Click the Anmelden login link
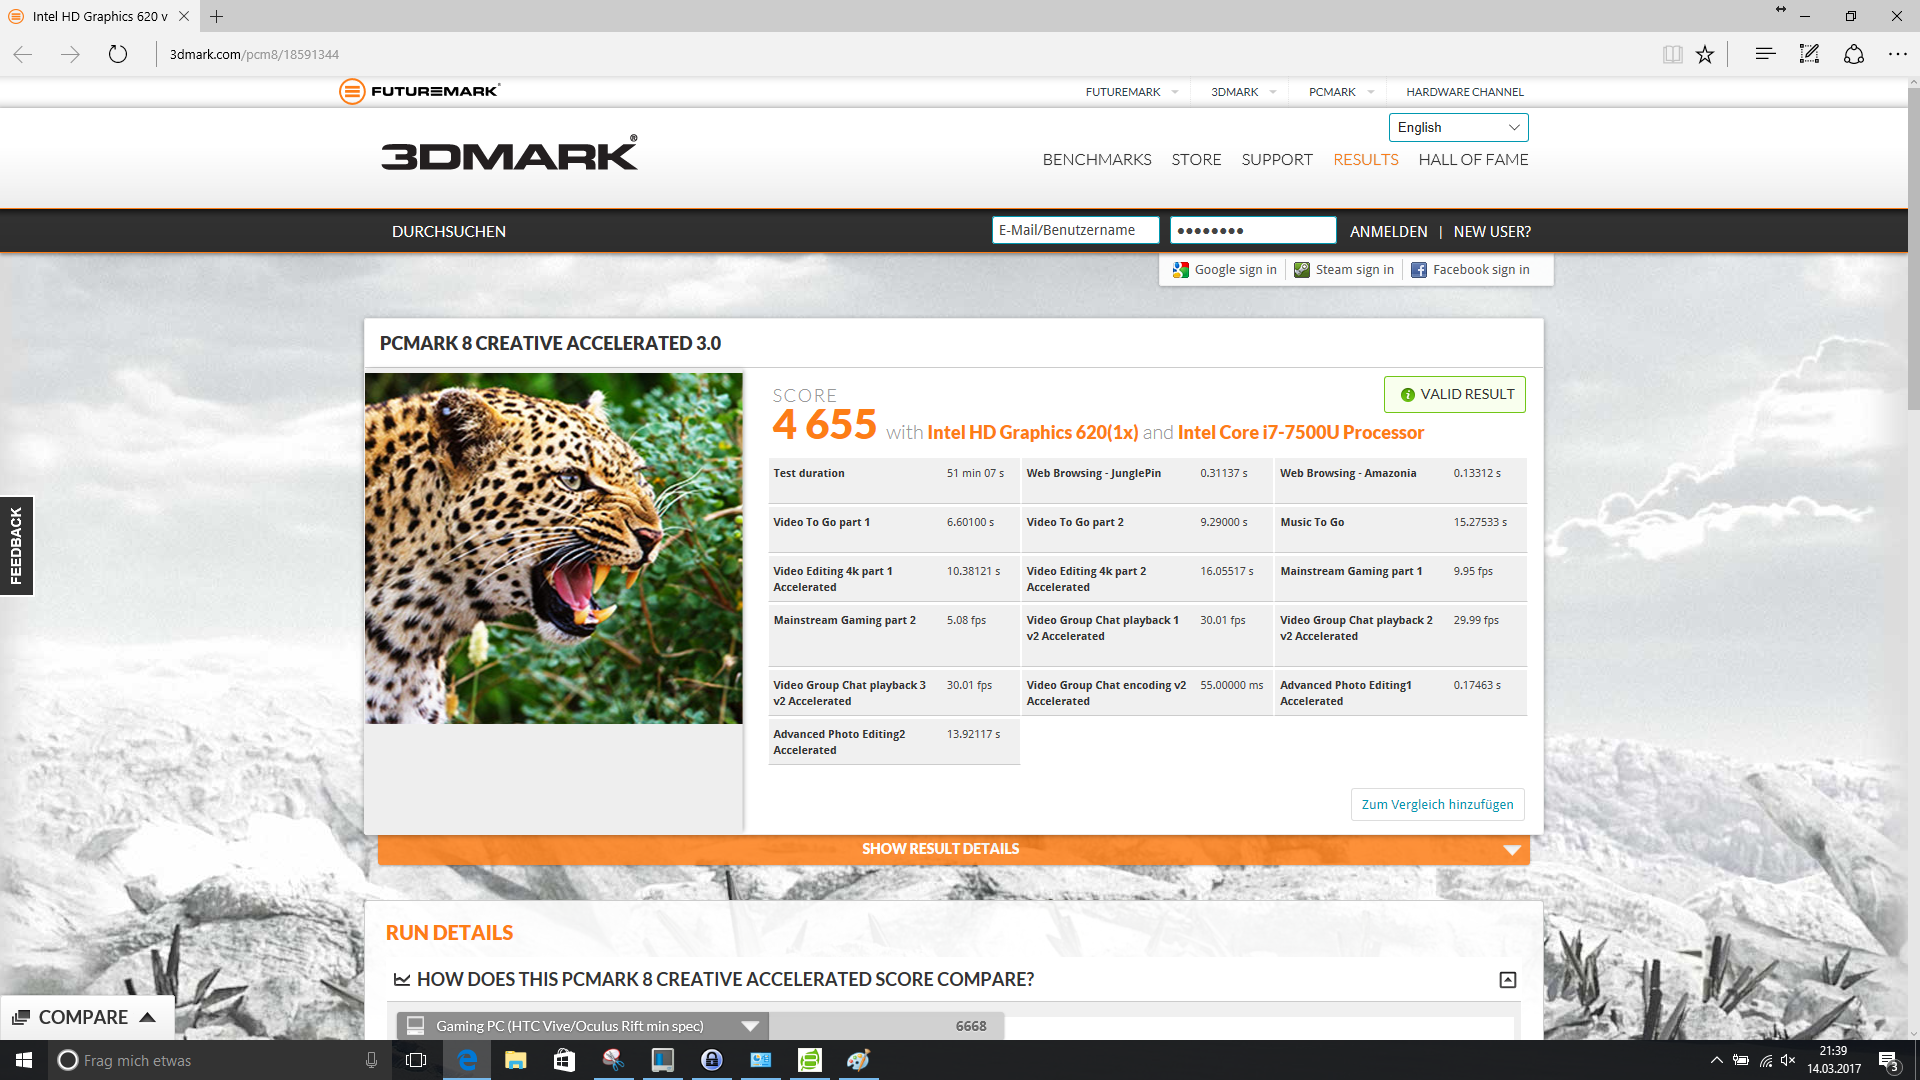This screenshot has width=1920, height=1080. click(x=1388, y=232)
